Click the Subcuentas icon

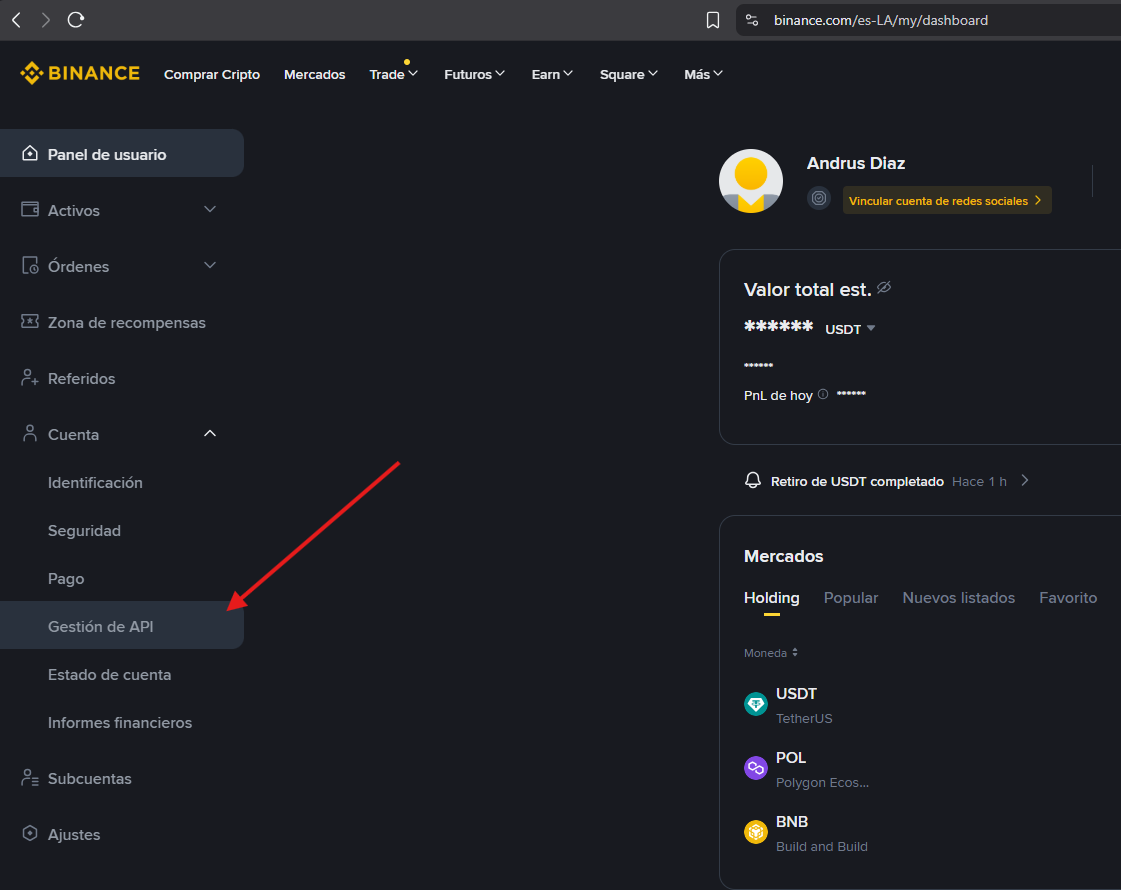tap(30, 777)
